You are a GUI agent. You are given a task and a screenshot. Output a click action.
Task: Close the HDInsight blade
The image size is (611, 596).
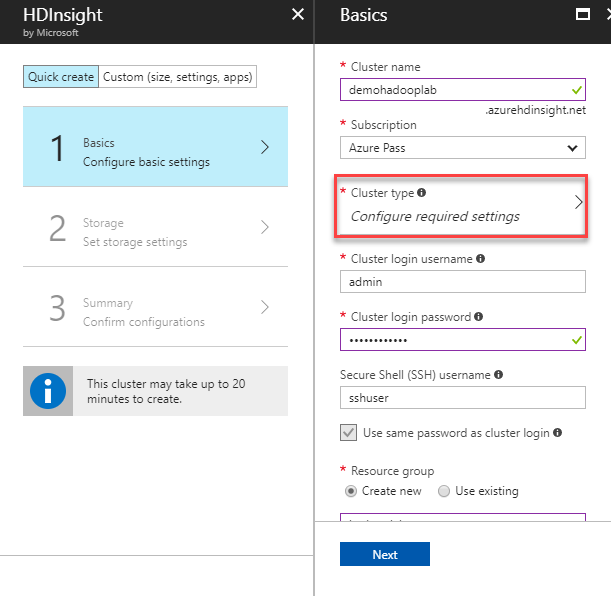(x=297, y=14)
